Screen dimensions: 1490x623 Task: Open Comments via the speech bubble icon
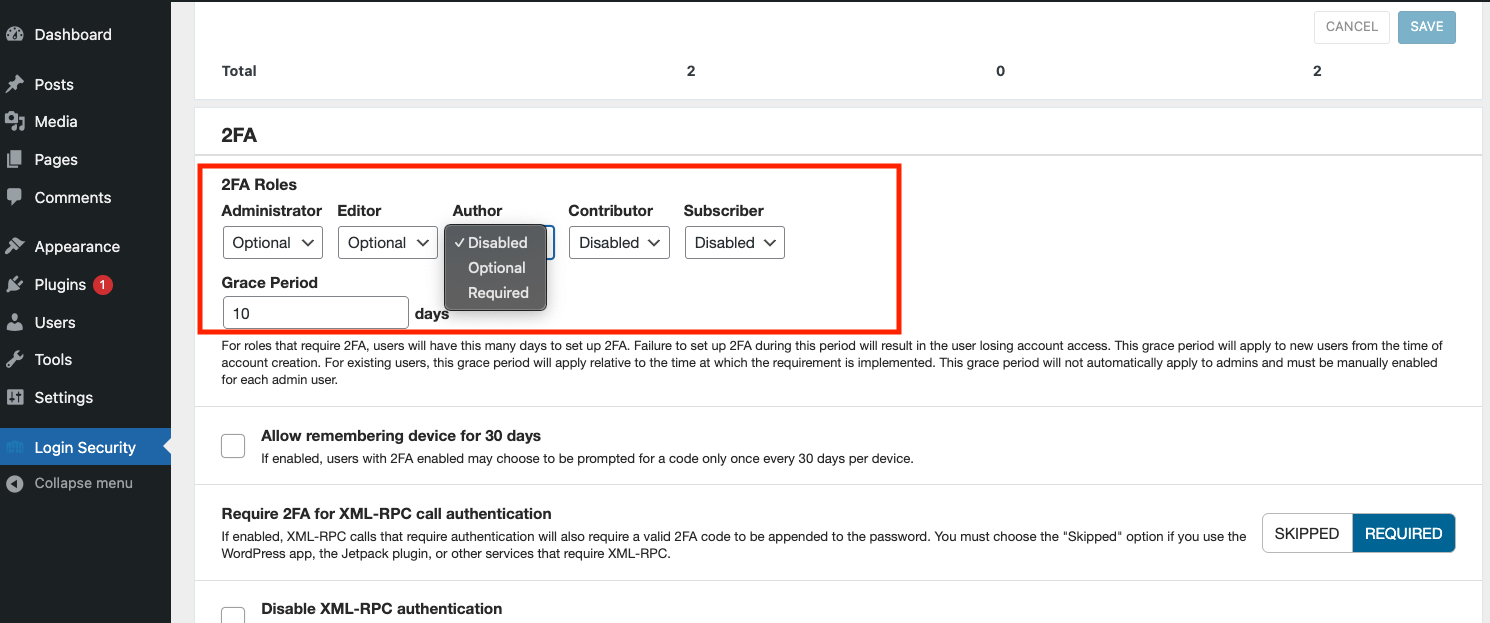coord(16,197)
